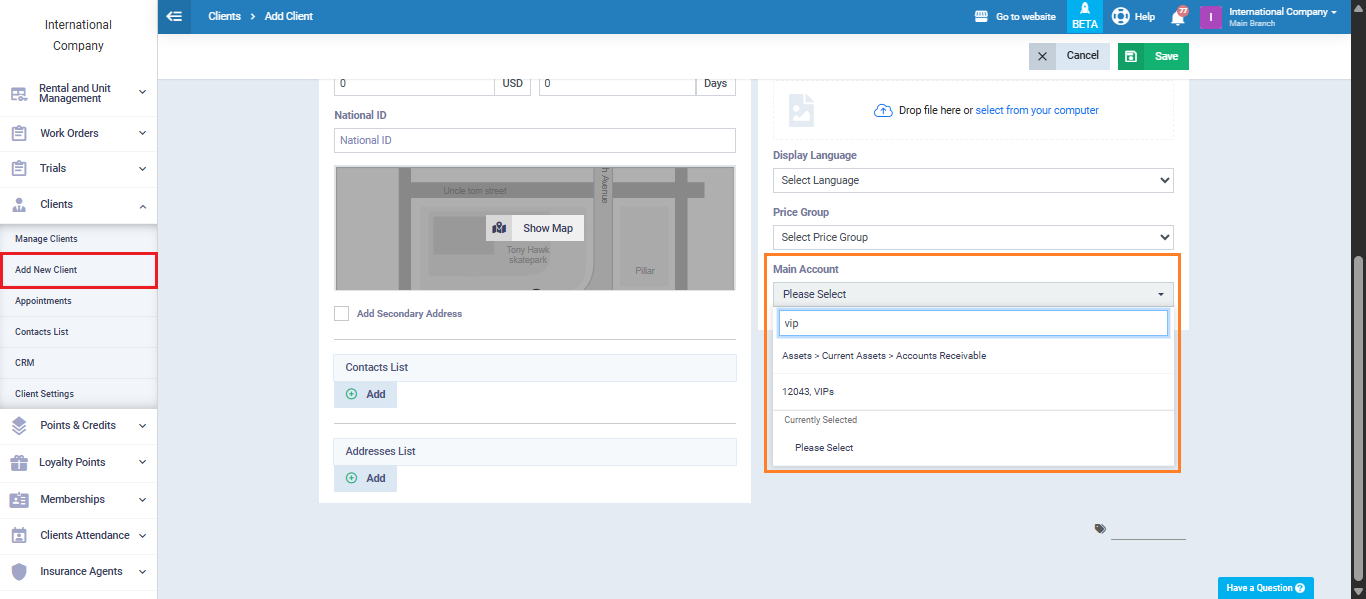Click select from your computer link

point(1037,110)
